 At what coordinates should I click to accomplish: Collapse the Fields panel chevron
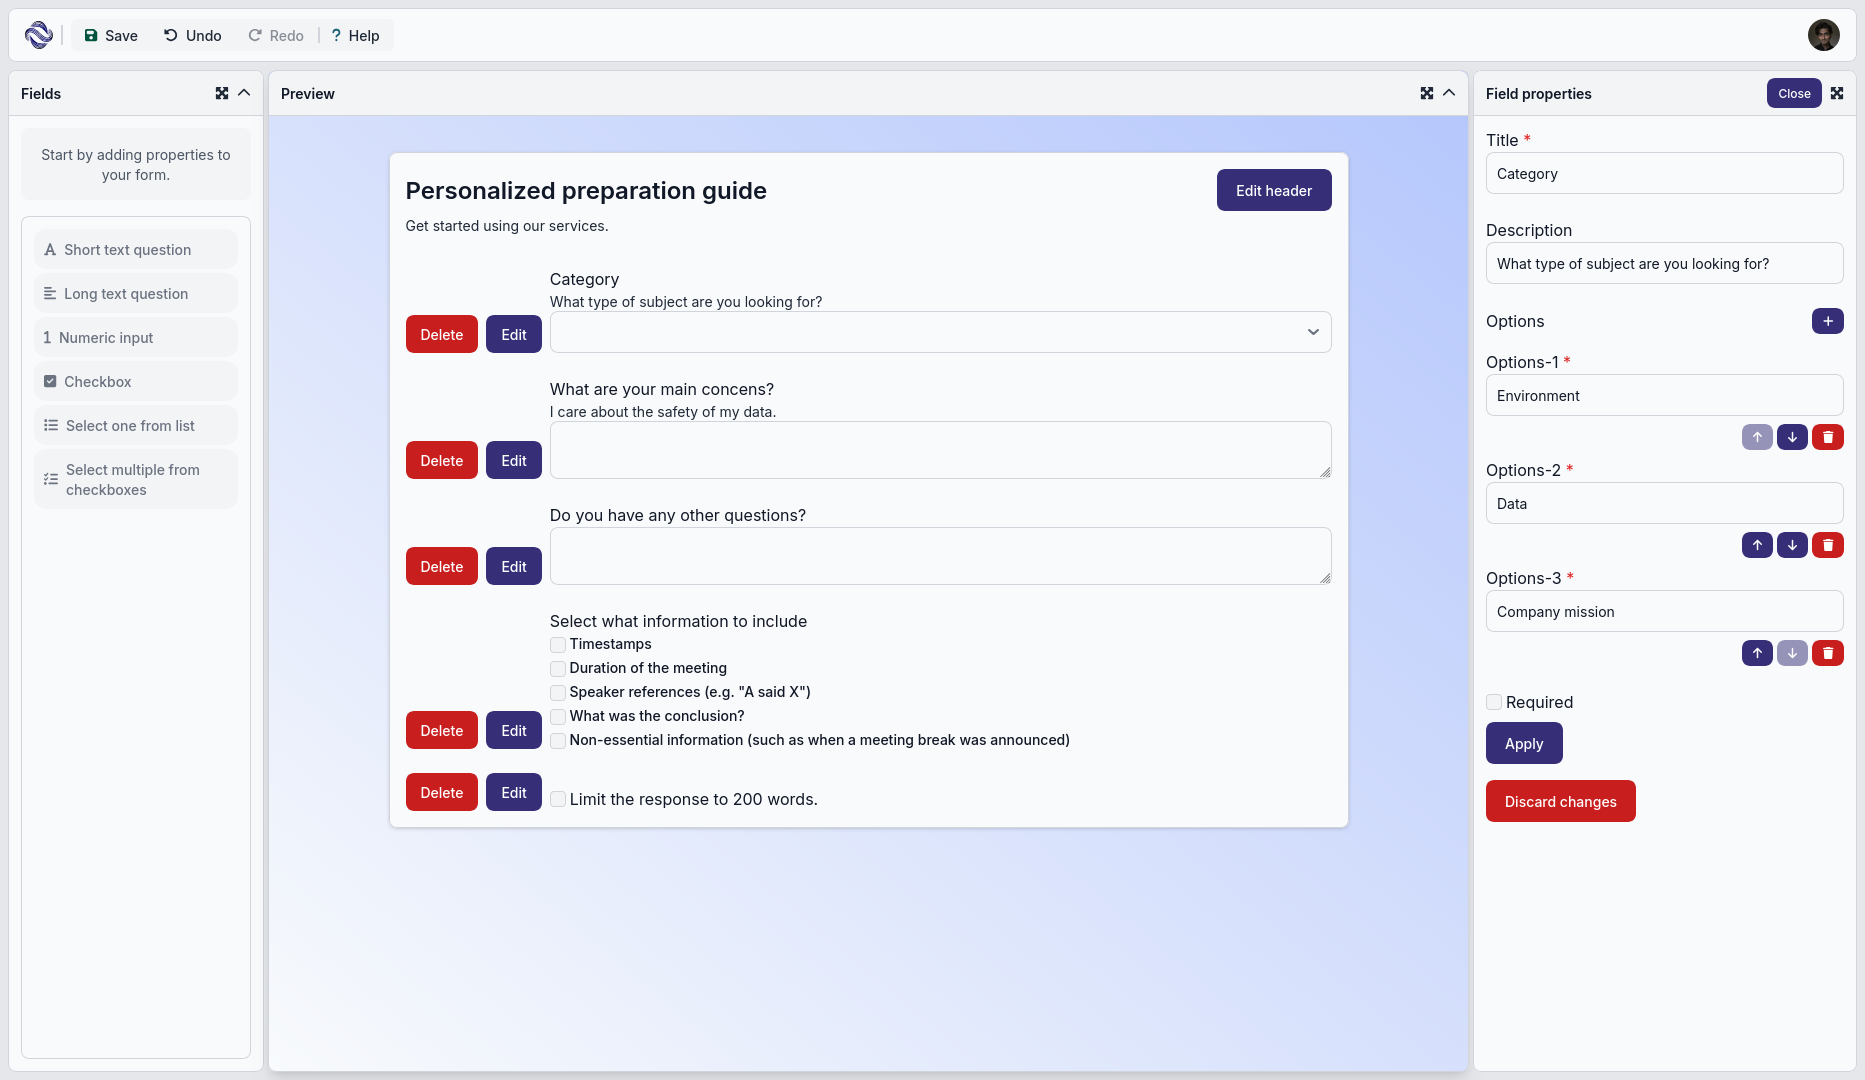[244, 93]
